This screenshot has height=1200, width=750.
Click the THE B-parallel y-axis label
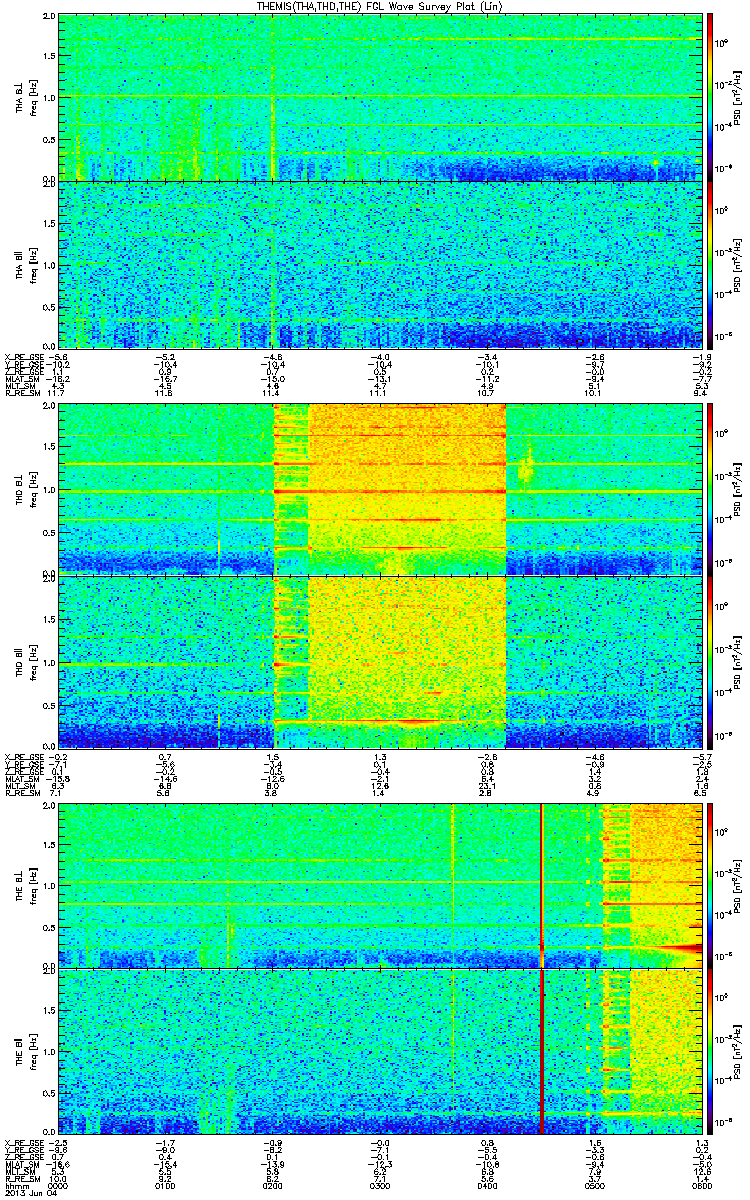20,1052
